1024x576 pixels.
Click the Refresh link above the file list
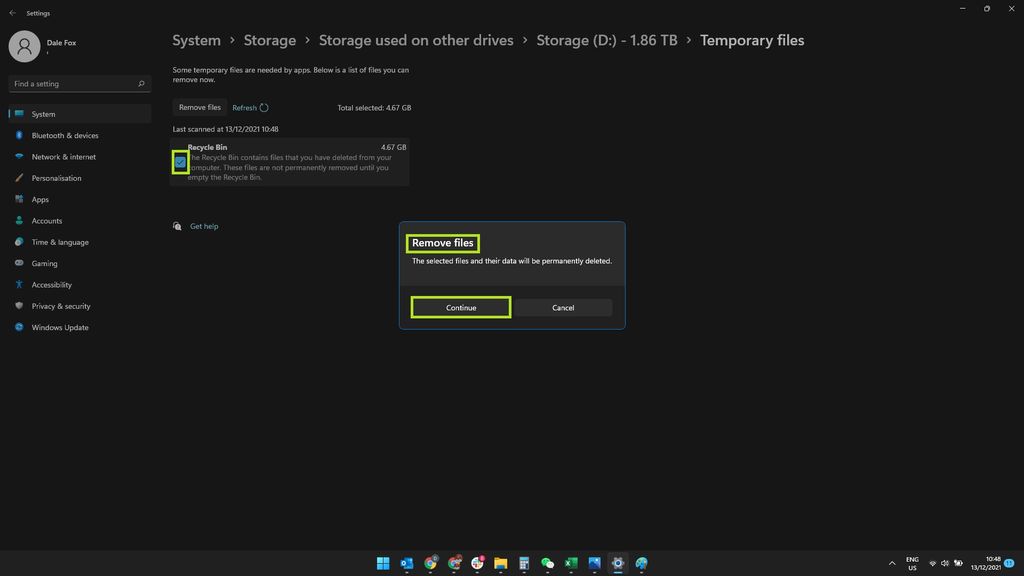coord(244,107)
